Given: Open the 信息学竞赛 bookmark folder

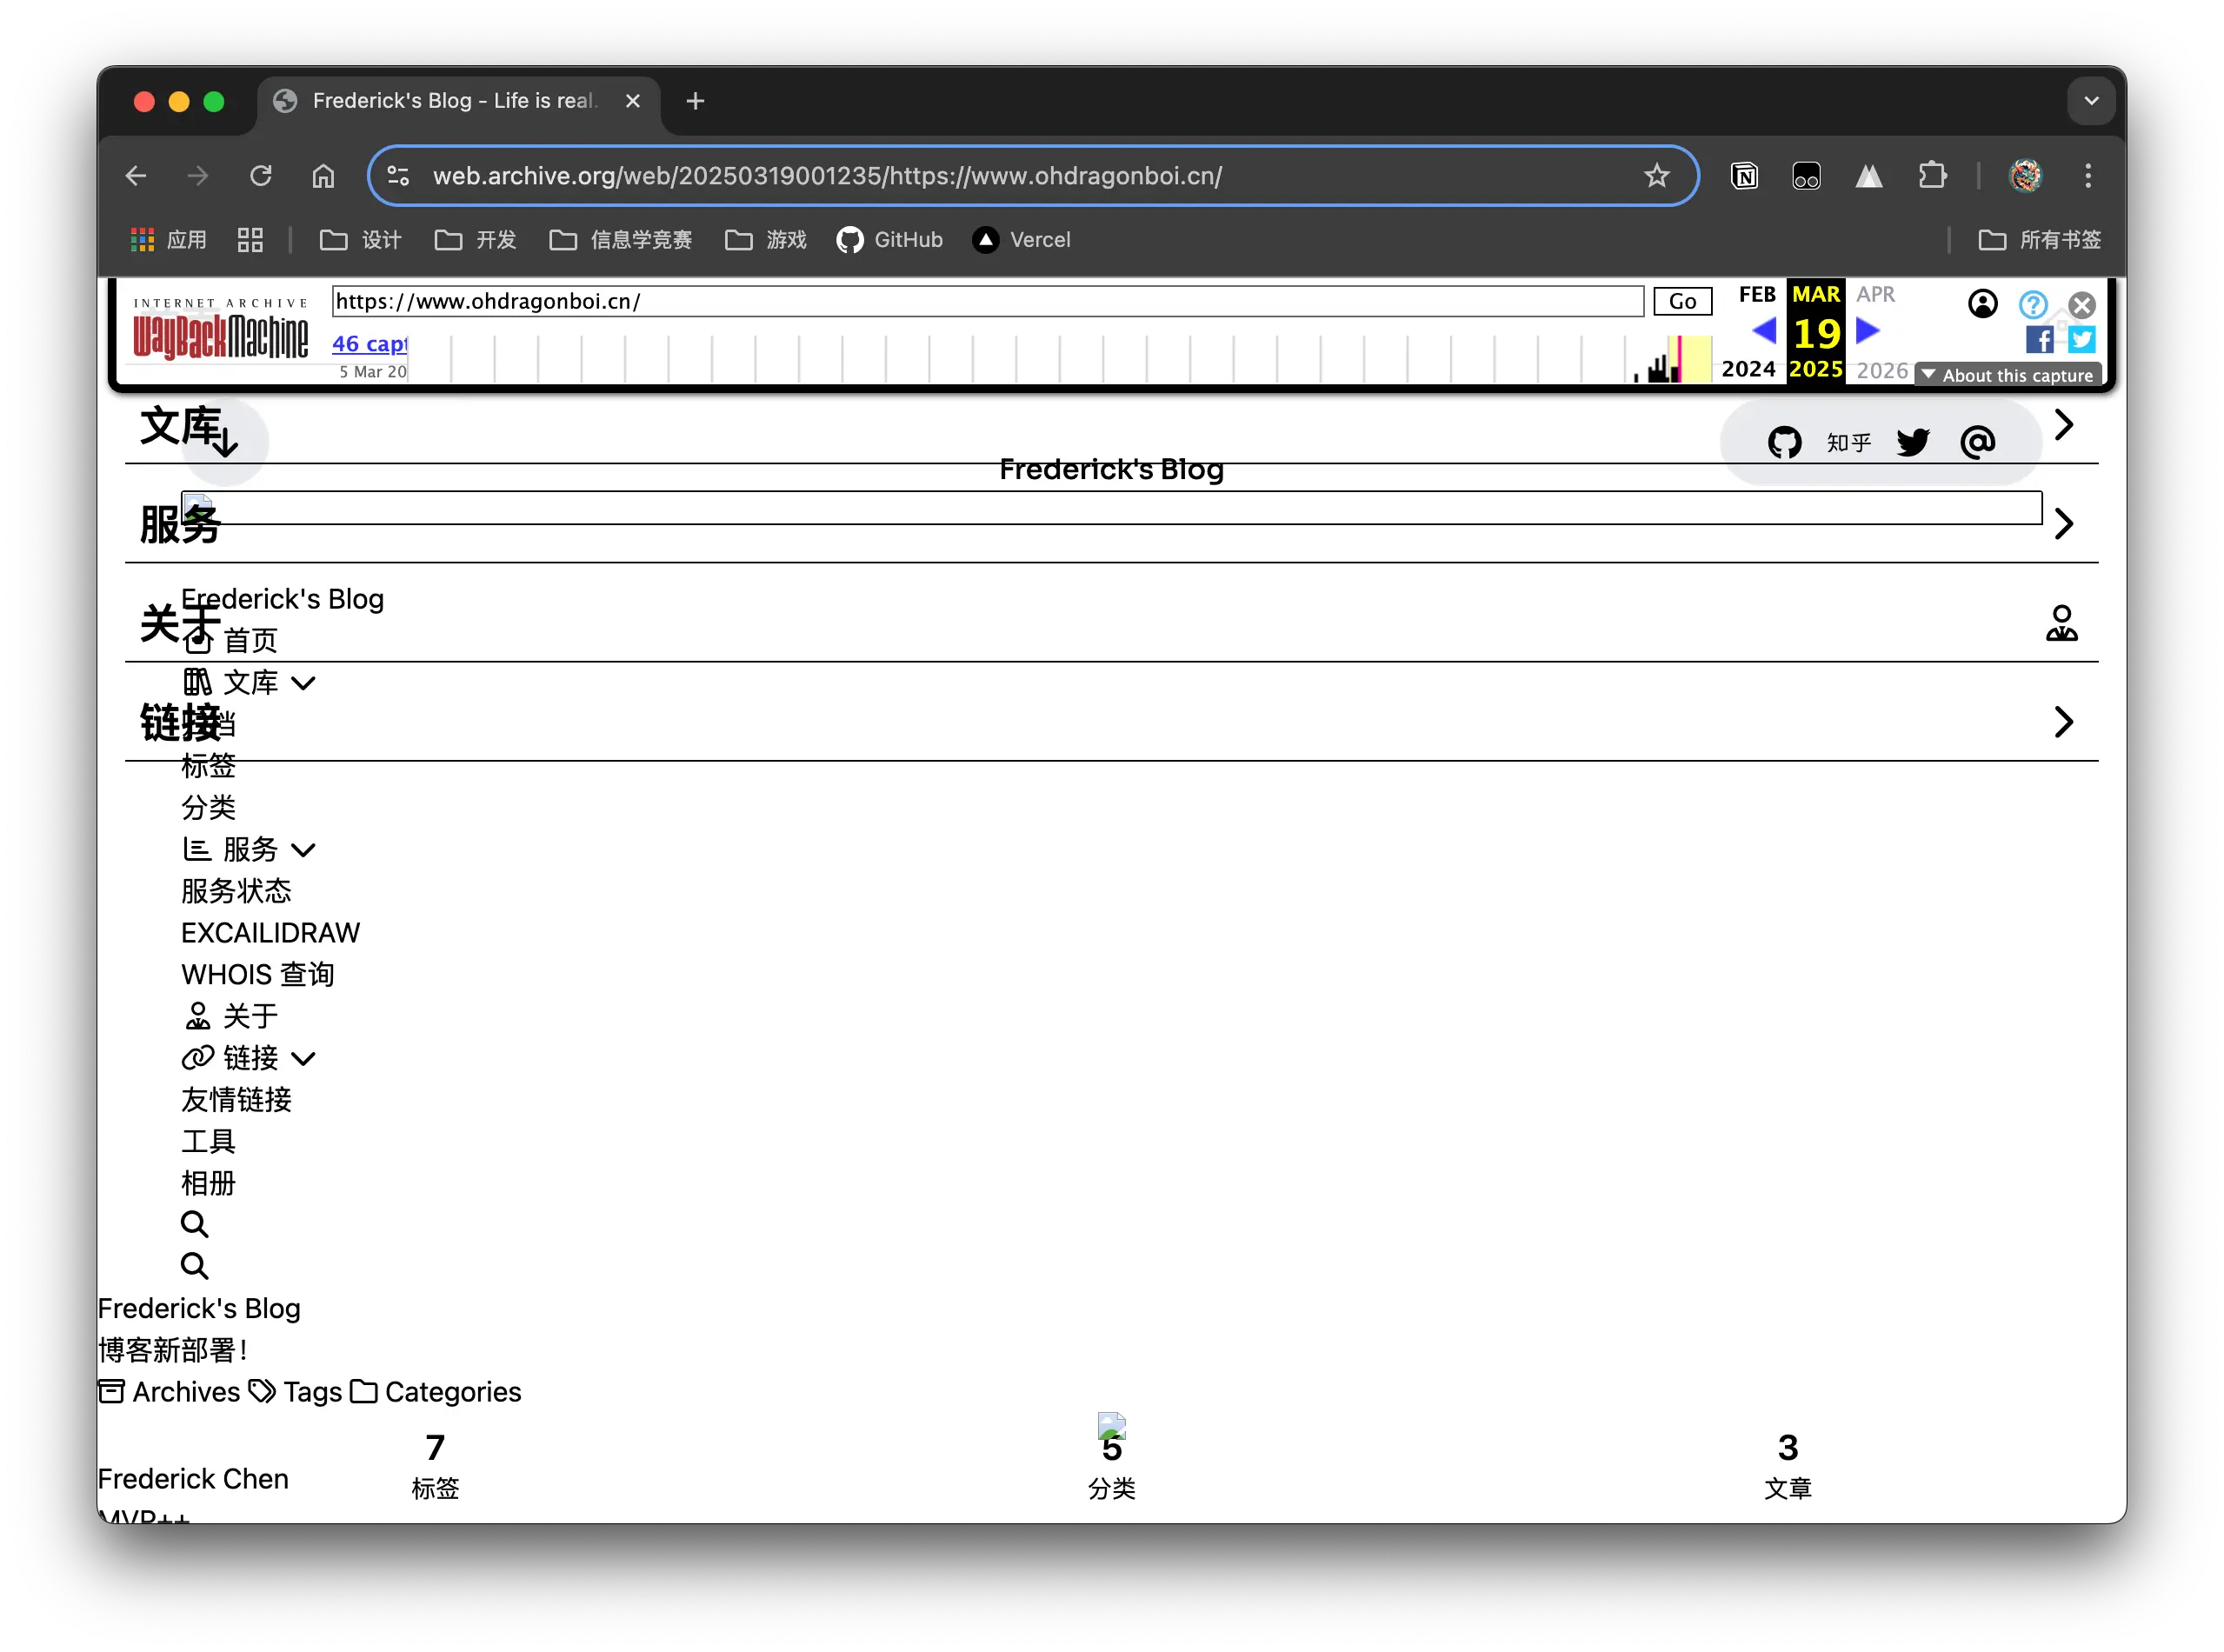Looking at the screenshot, I should point(620,240).
